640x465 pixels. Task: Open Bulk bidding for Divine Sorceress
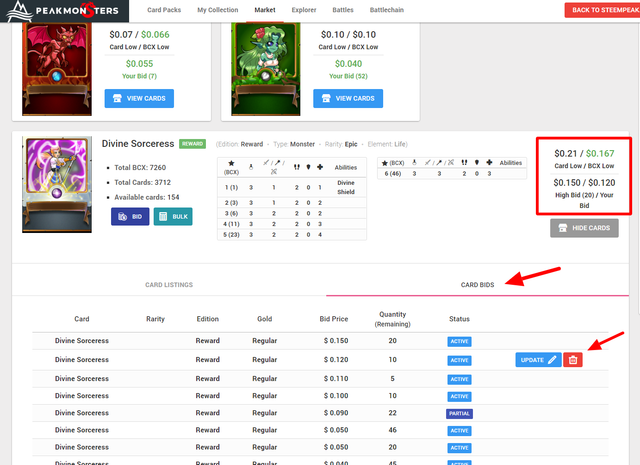pos(173,216)
